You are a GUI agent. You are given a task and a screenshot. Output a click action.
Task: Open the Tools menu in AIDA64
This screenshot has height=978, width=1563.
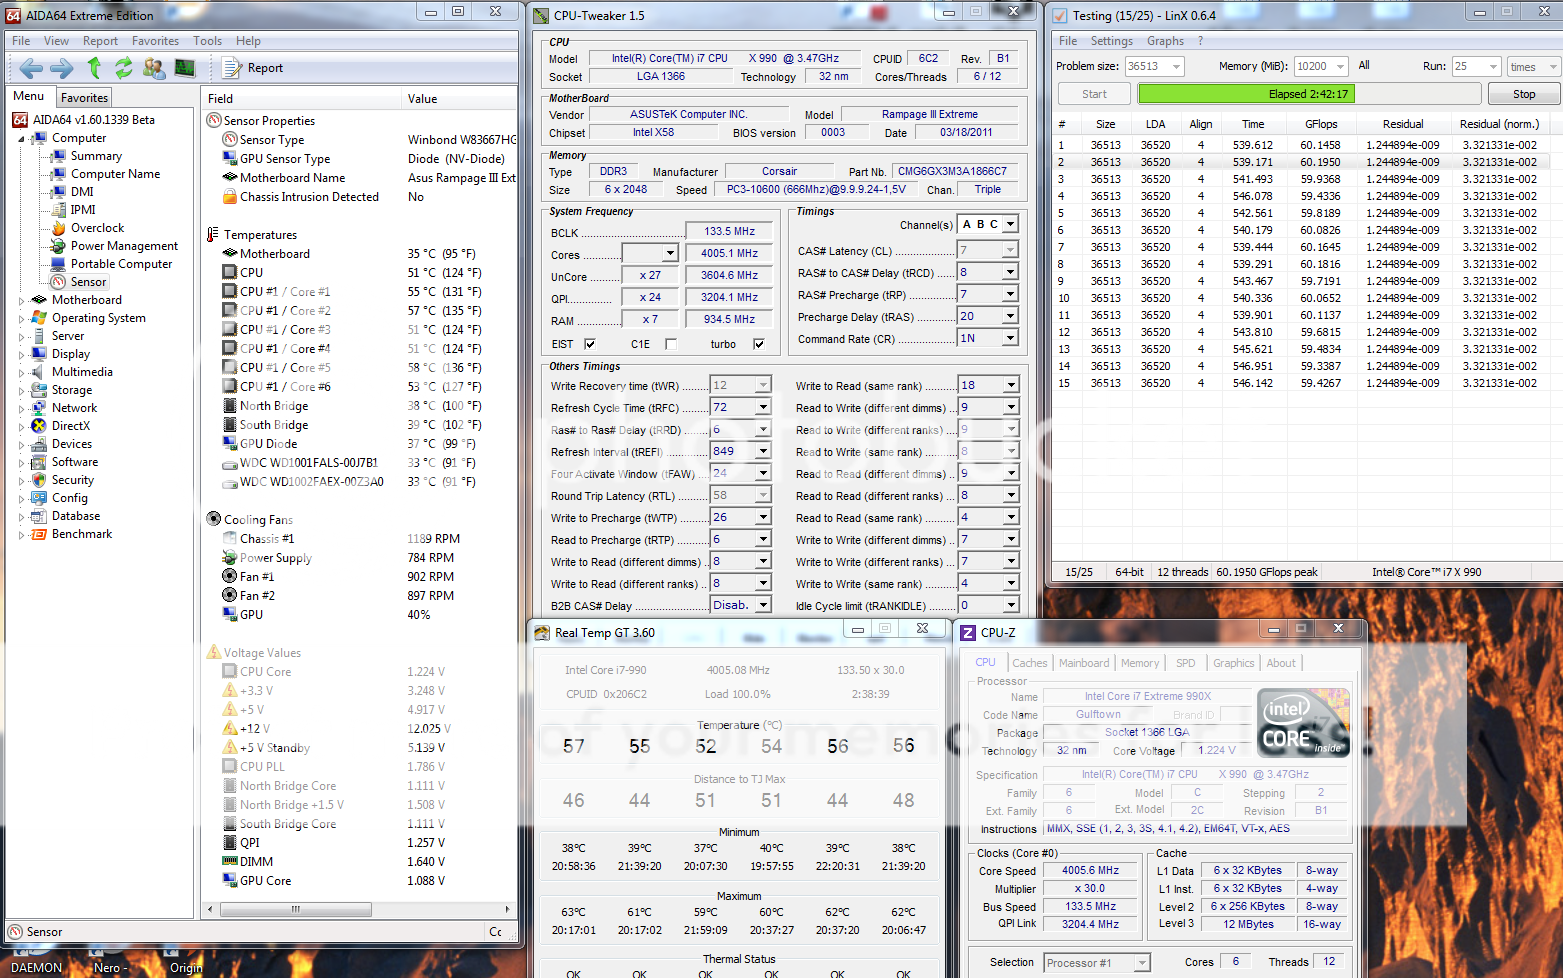207,41
